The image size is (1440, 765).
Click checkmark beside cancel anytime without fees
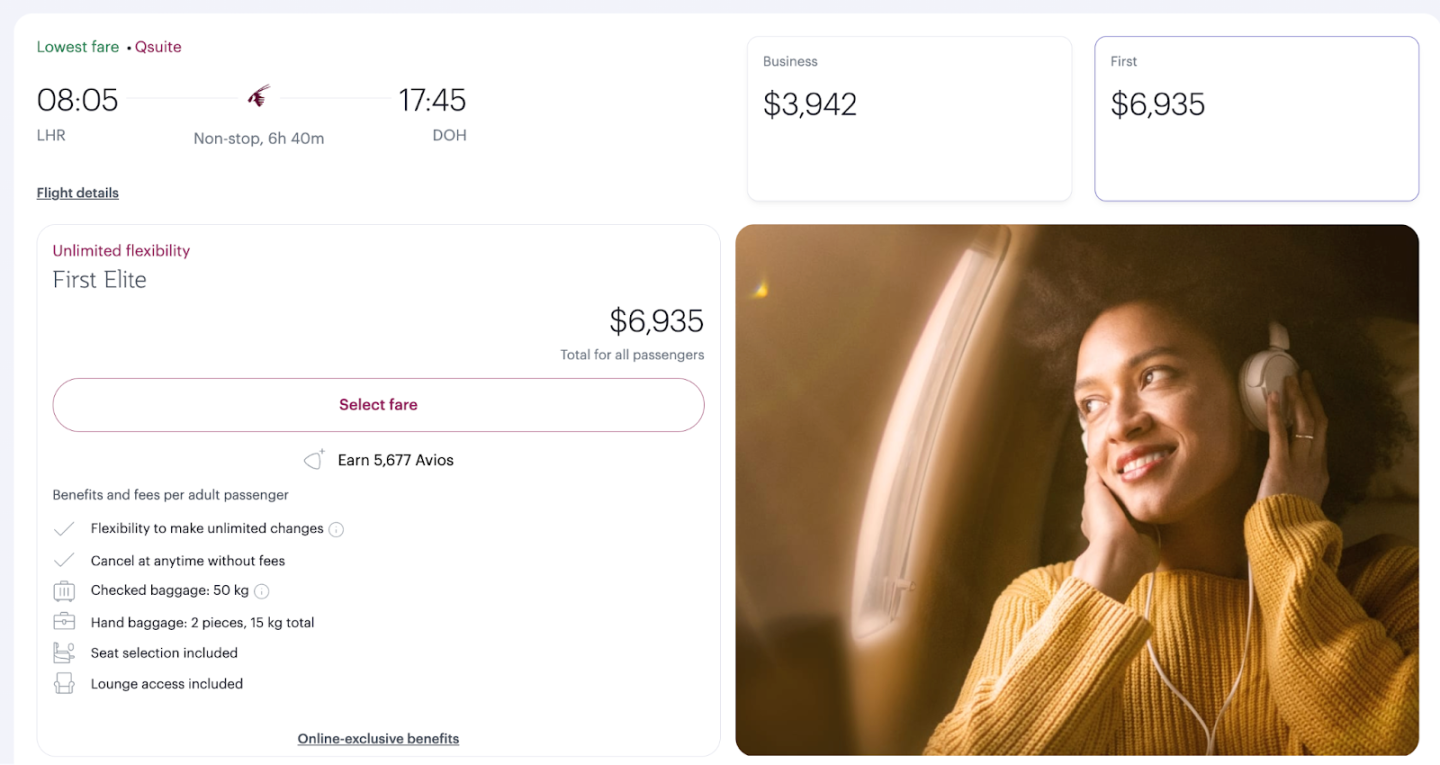tap(64, 560)
